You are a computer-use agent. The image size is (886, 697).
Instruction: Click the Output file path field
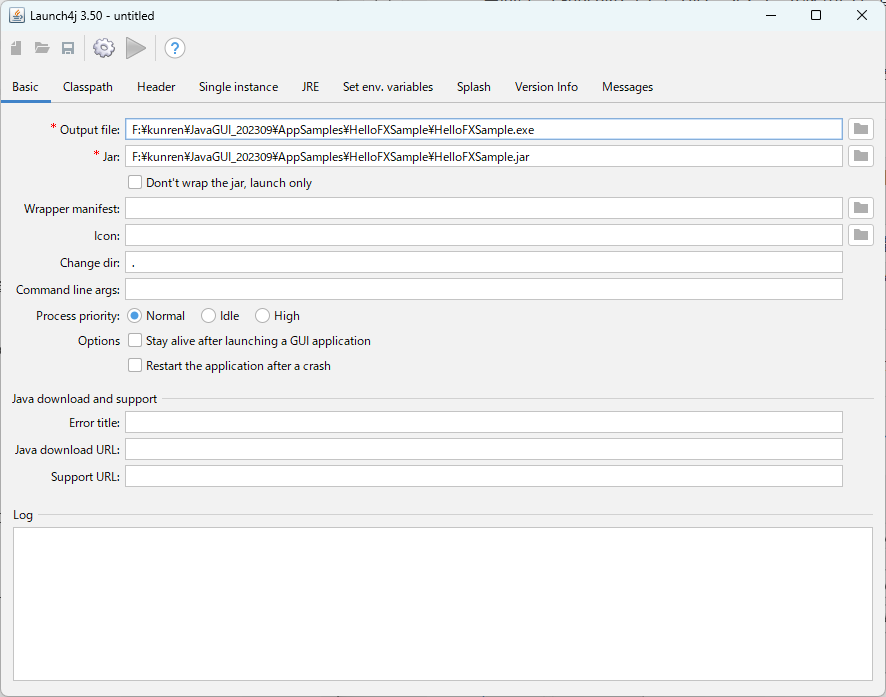[484, 129]
